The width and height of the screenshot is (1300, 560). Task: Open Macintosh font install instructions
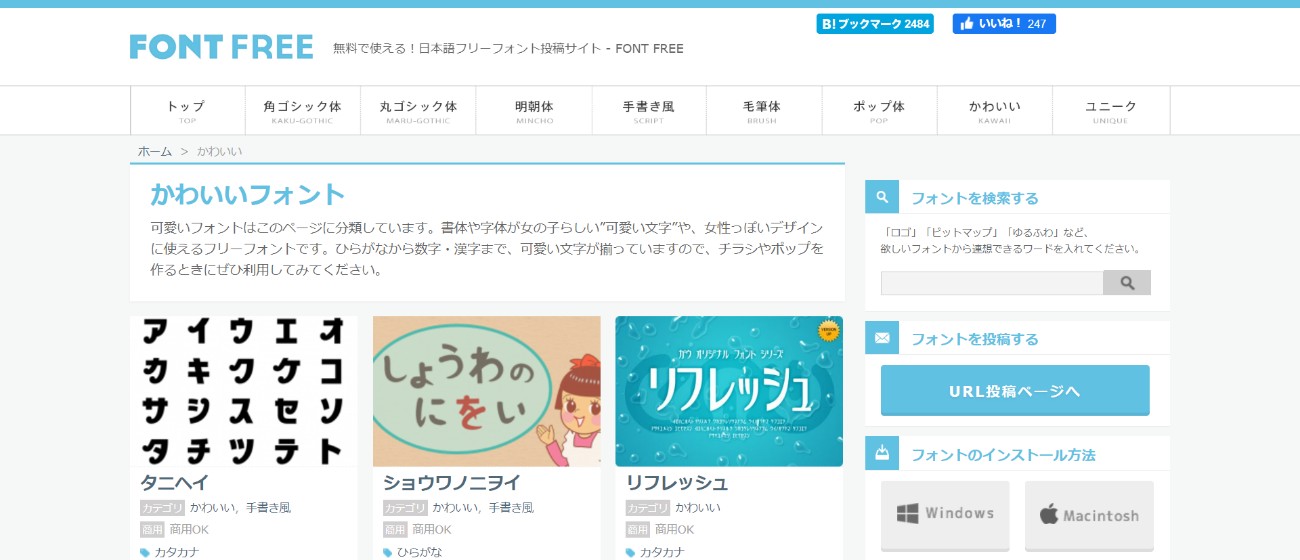pyautogui.click(x=1088, y=514)
